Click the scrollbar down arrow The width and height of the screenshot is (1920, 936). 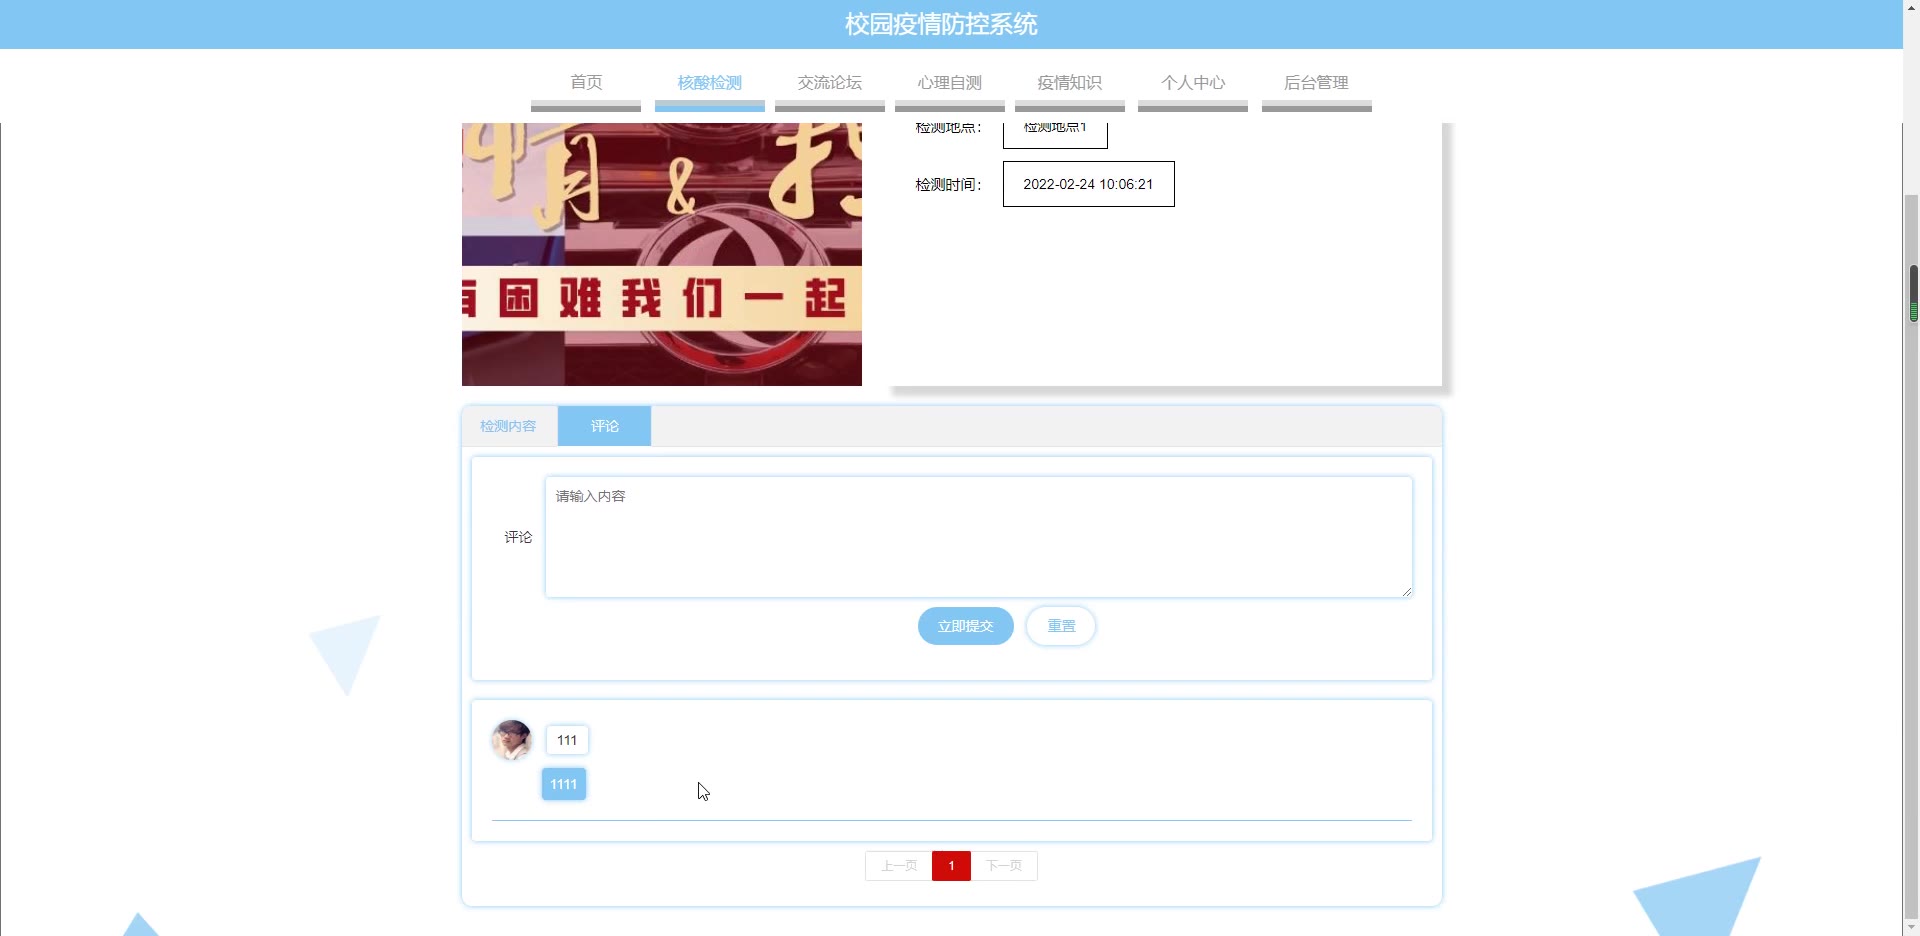point(1913,927)
